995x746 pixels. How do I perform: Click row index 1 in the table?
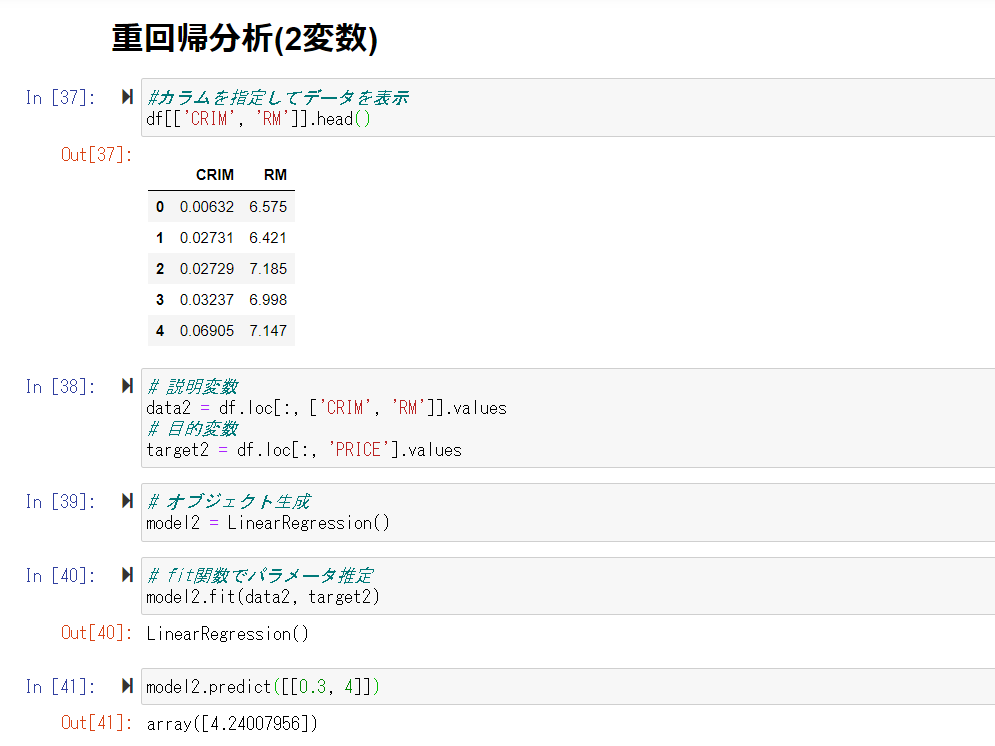160,238
